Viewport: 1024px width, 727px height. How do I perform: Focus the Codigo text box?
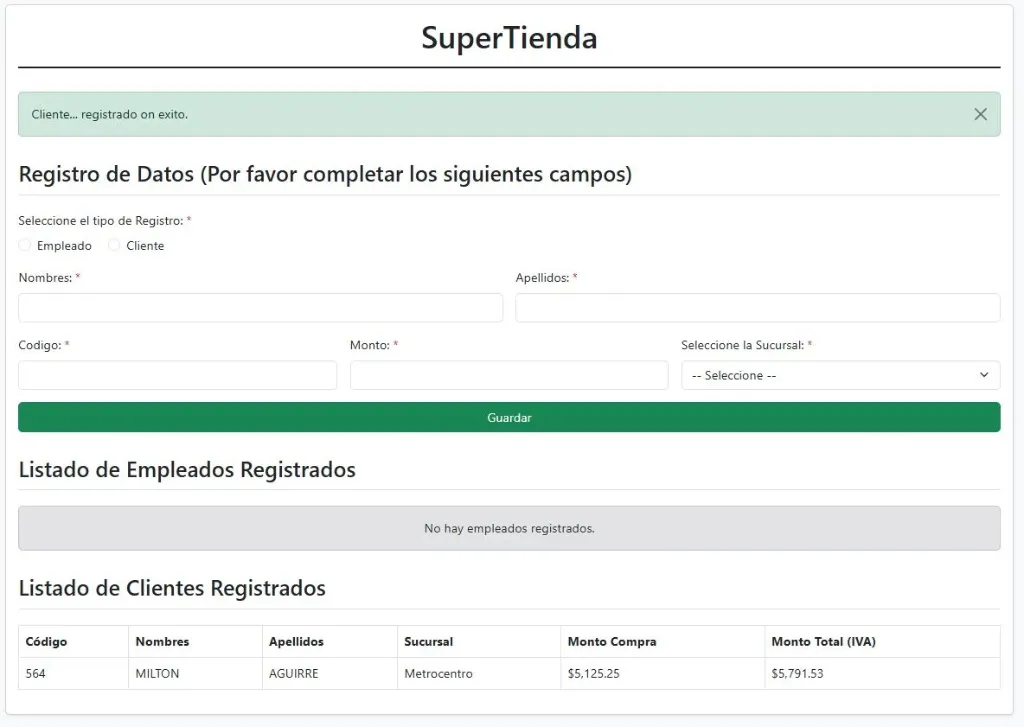click(x=177, y=375)
